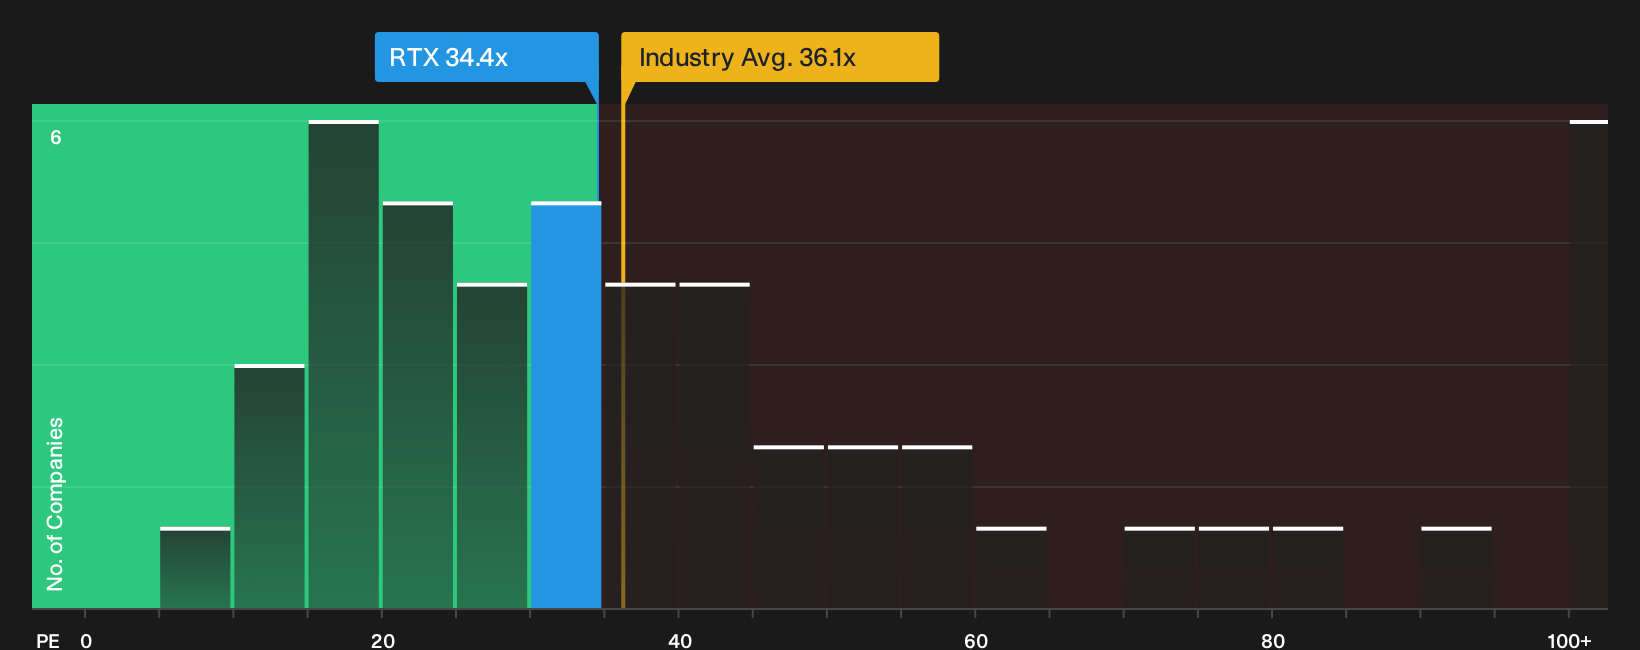Viewport: 1640px width, 650px height.
Task: Click the x-axis label 0
Action: 86,640
